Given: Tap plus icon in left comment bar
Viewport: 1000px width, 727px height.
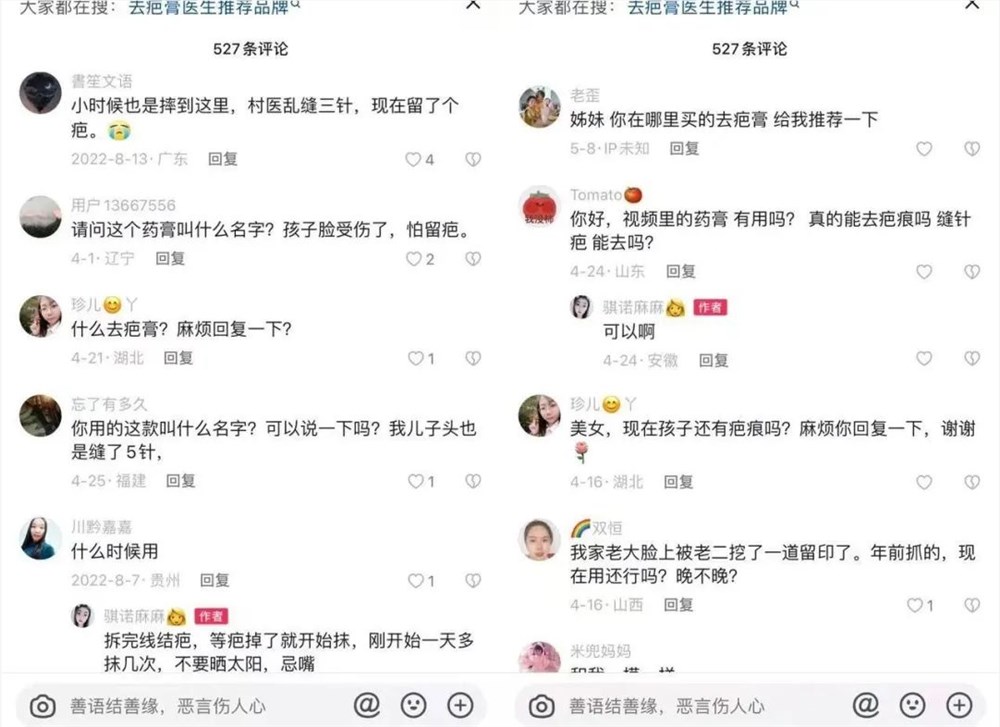Looking at the screenshot, I should pyautogui.click(x=460, y=705).
